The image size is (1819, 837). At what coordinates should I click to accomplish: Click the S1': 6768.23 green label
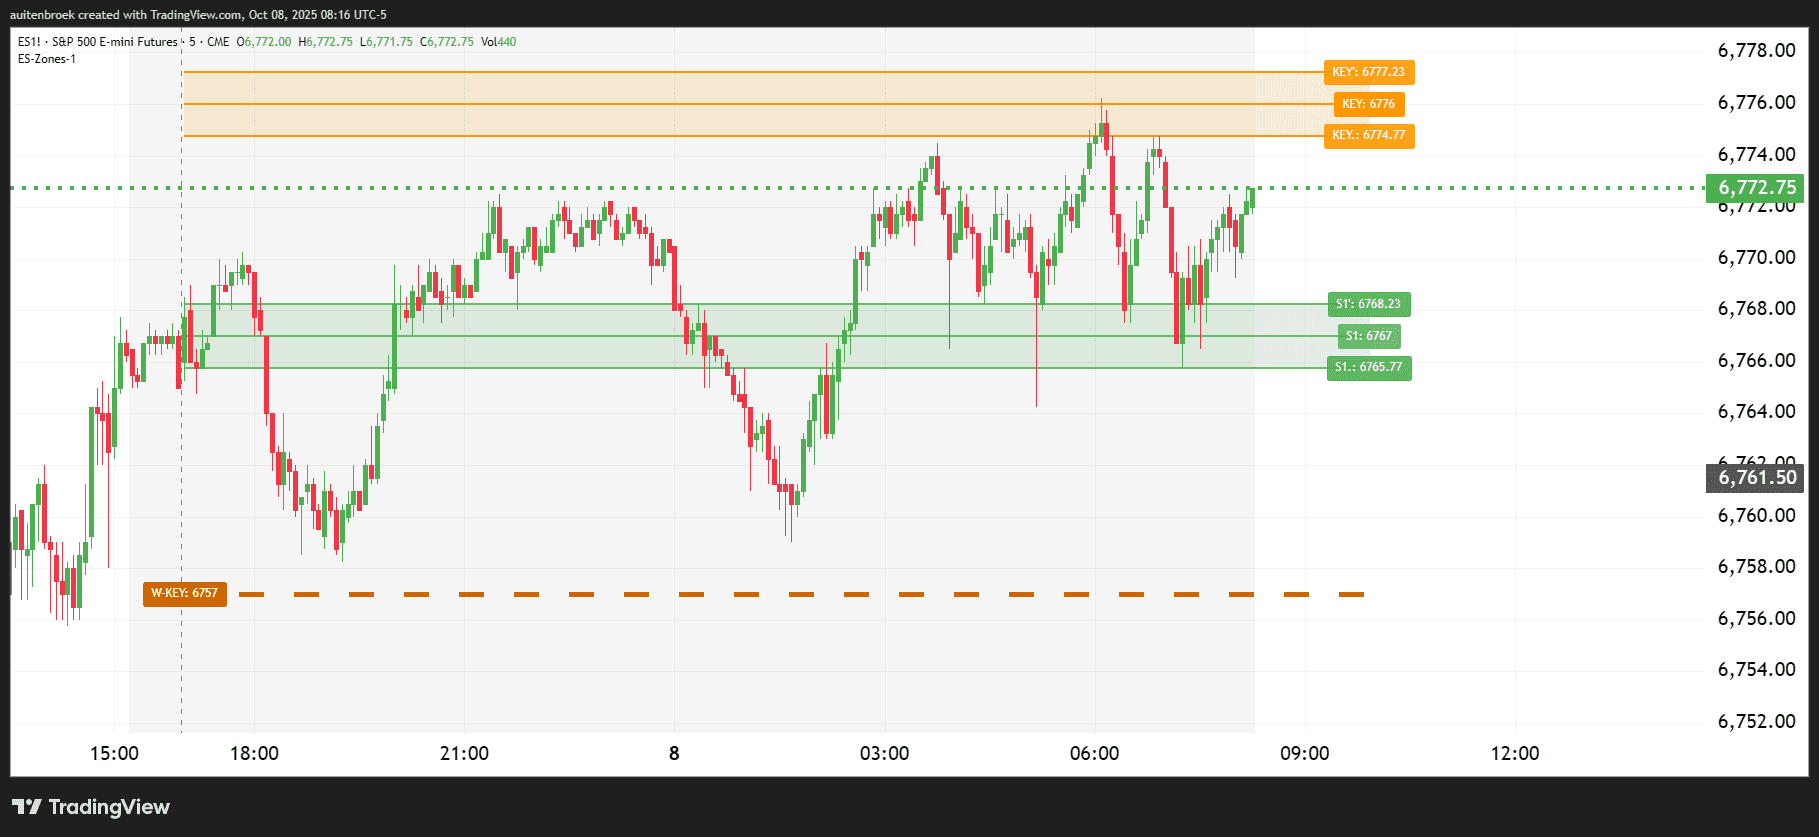coord(1368,304)
